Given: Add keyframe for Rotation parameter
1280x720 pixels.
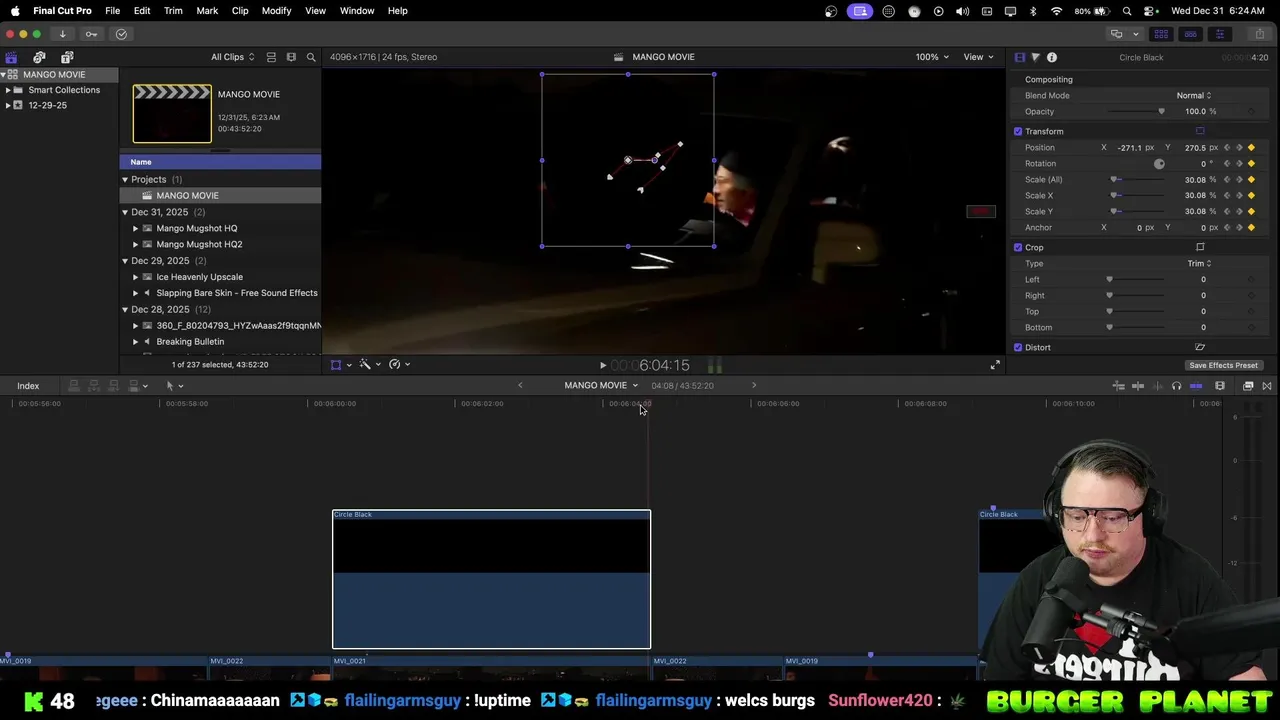Looking at the screenshot, I should click(1251, 163).
